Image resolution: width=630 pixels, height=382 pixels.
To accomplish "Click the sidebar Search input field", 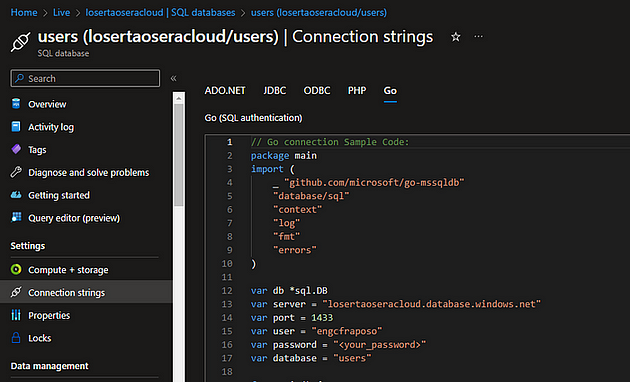I will tap(85, 78).
